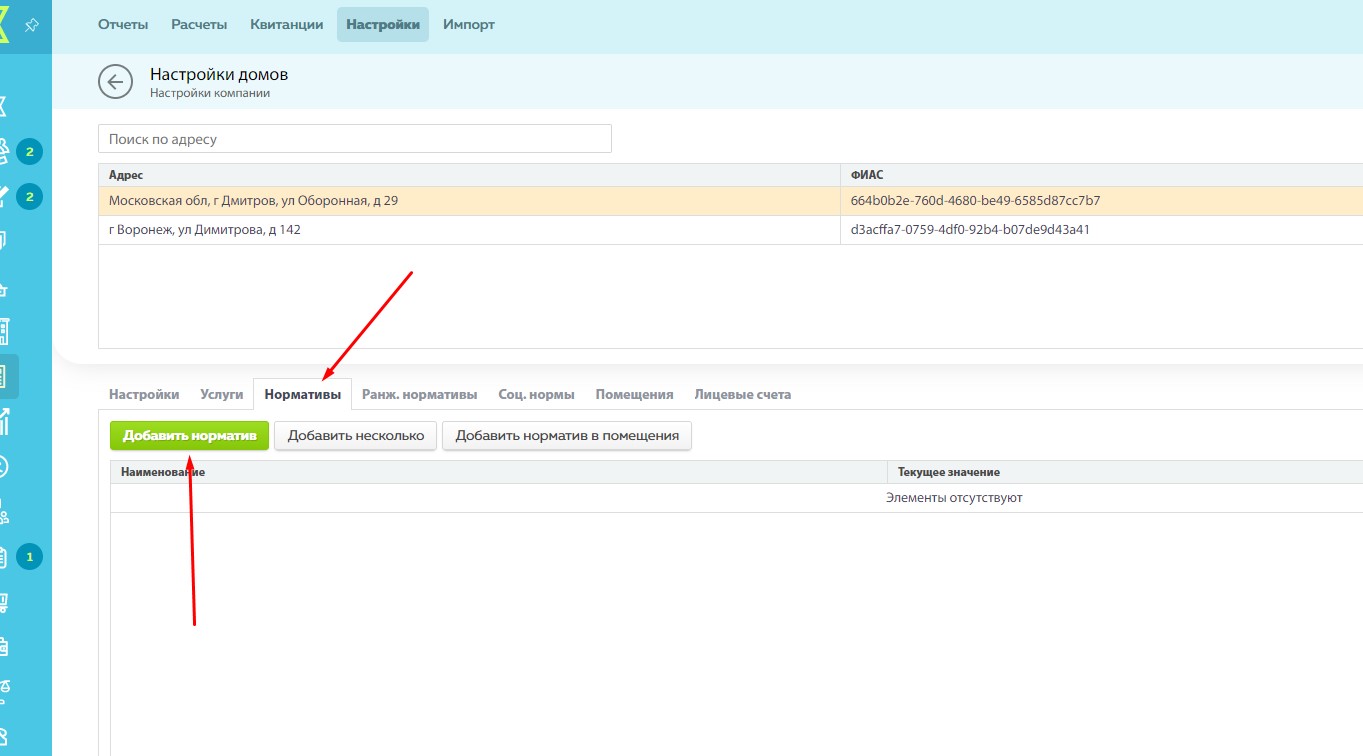Switch to the Помещения tab
Screen dimensions: 1363x756
(x=634, y=394)
